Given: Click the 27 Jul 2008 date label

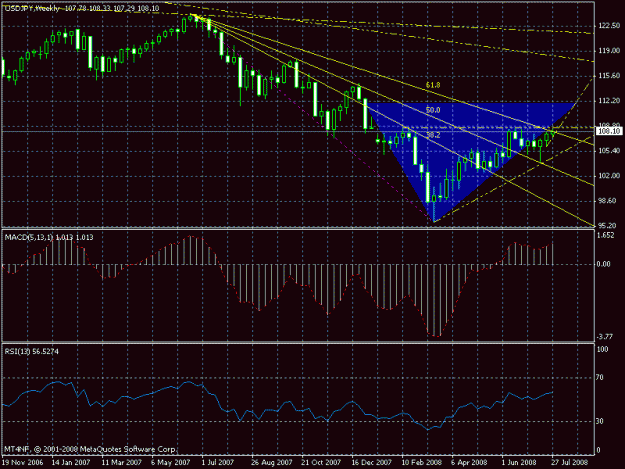Looking at the screenshot, I should click(570, 462).
